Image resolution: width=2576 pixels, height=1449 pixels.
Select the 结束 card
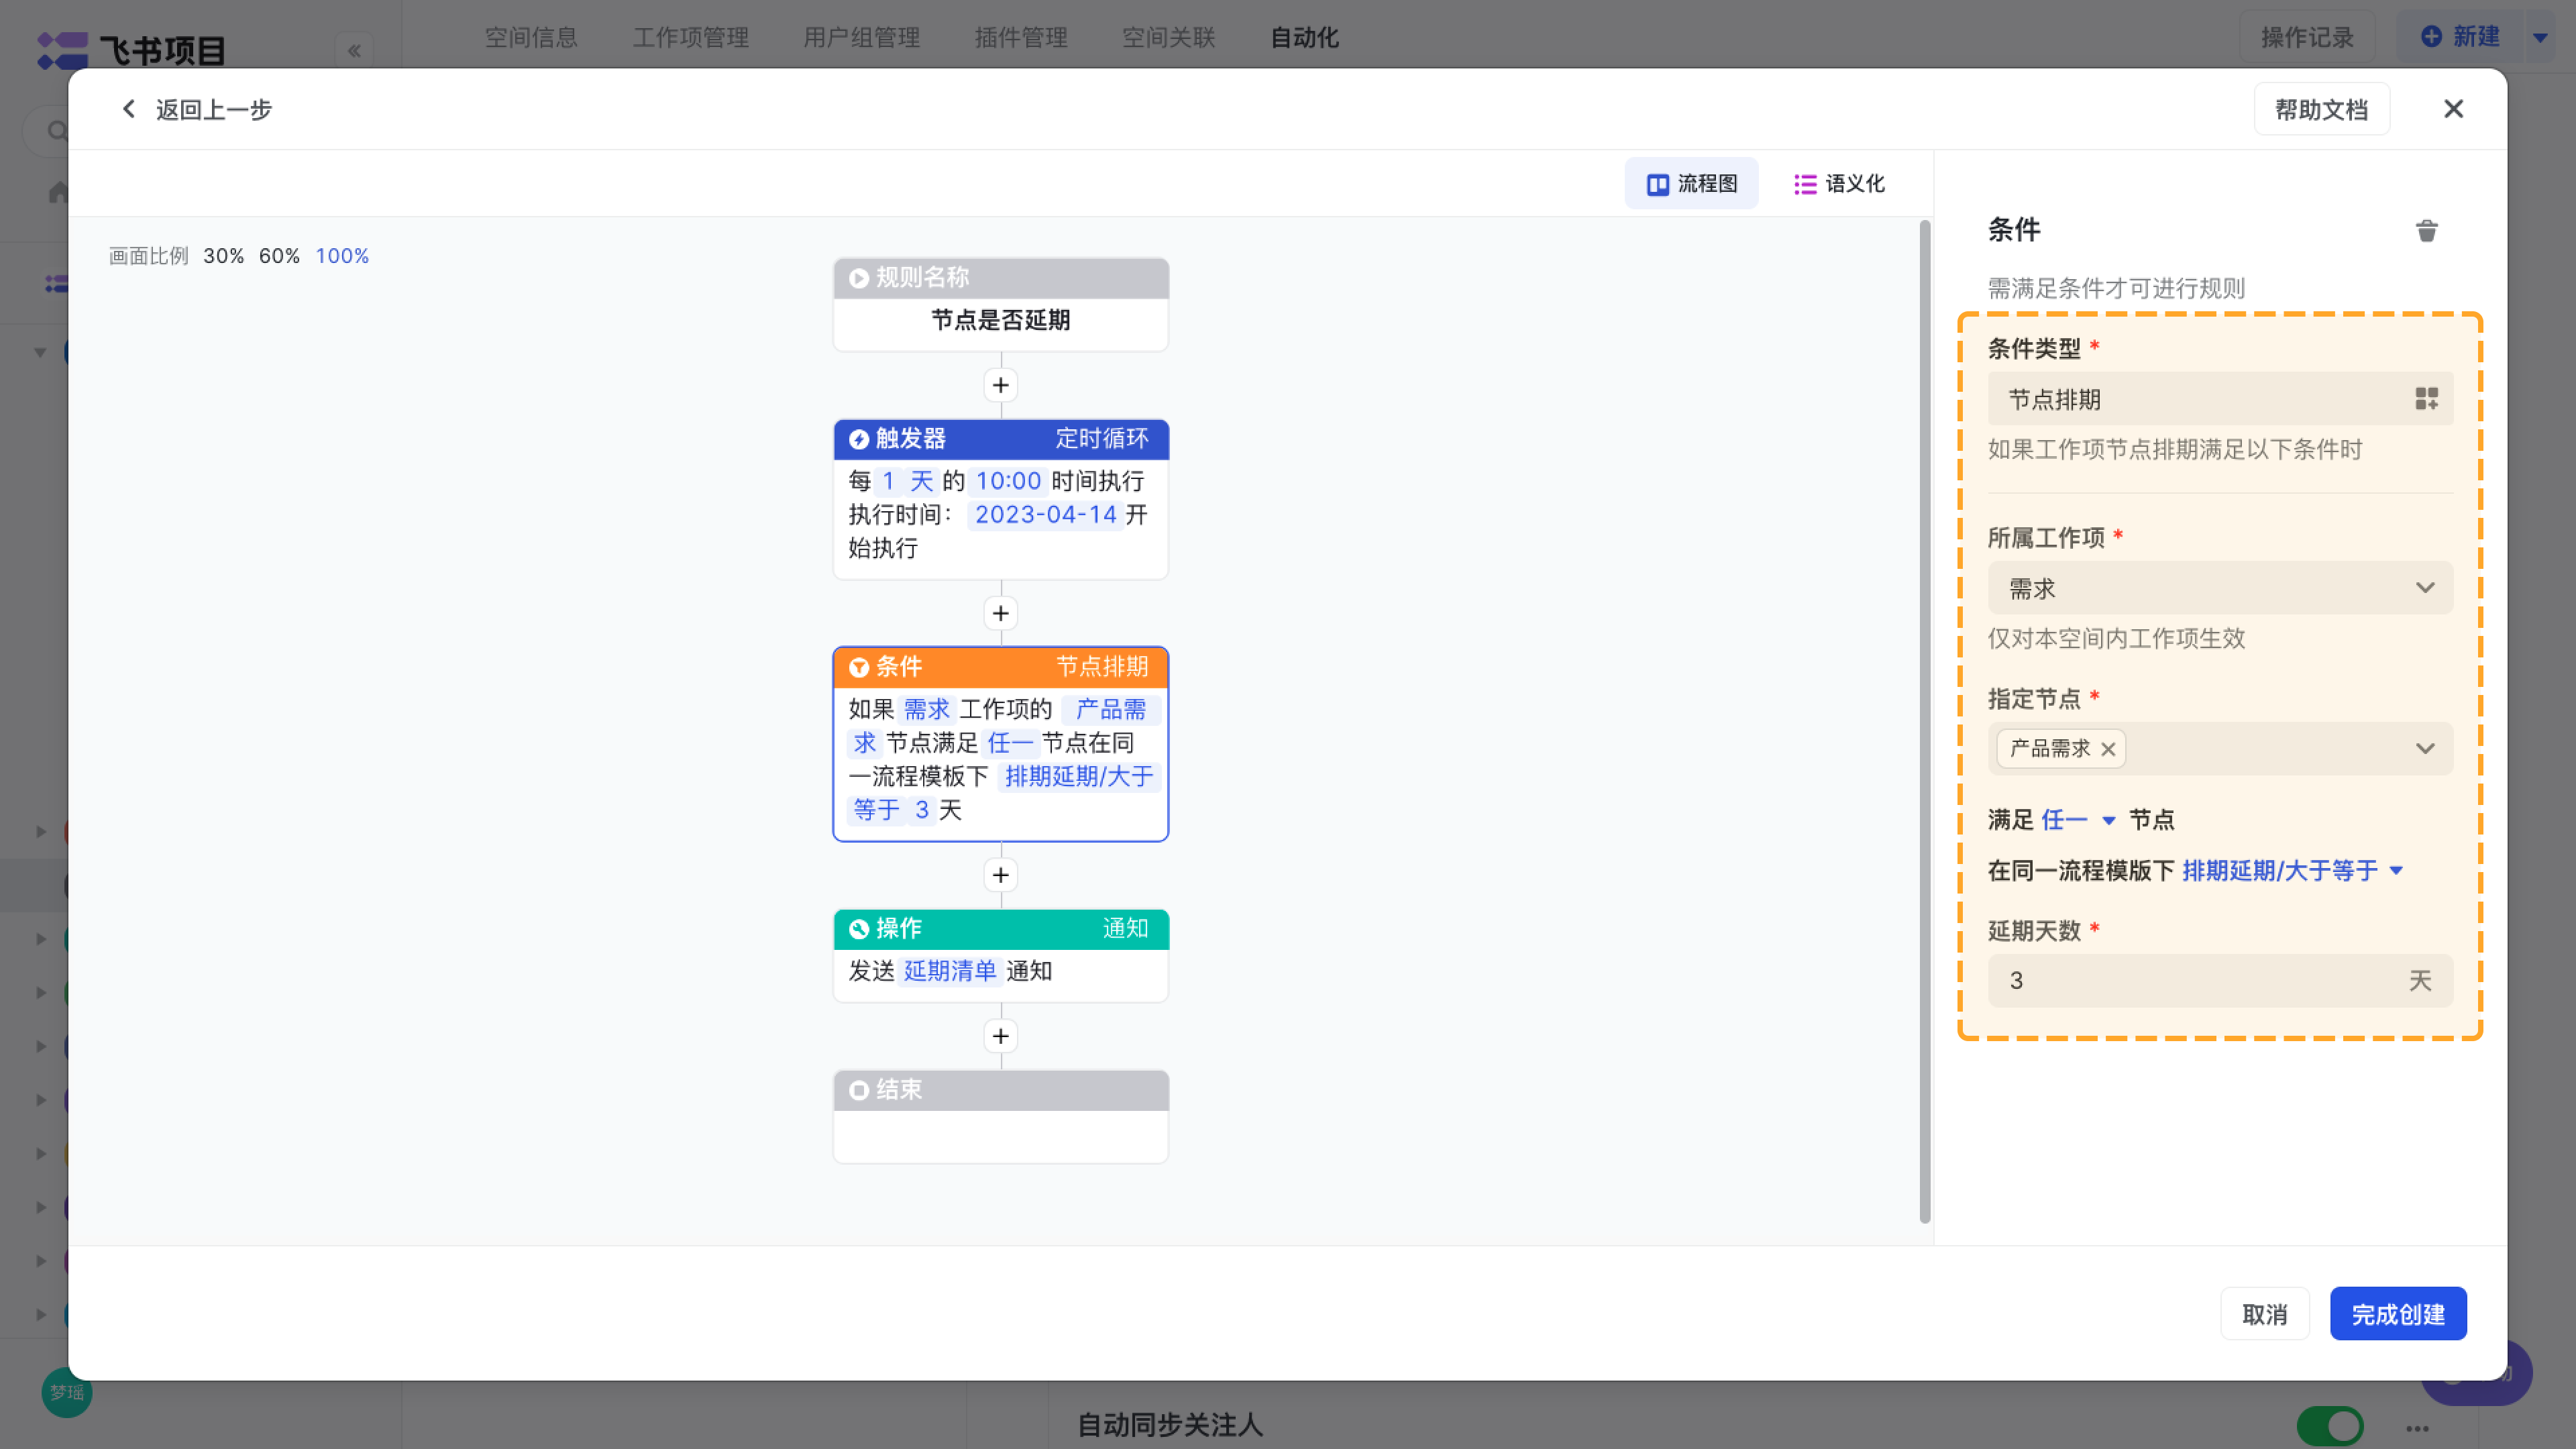(x=1000, y=1116)
